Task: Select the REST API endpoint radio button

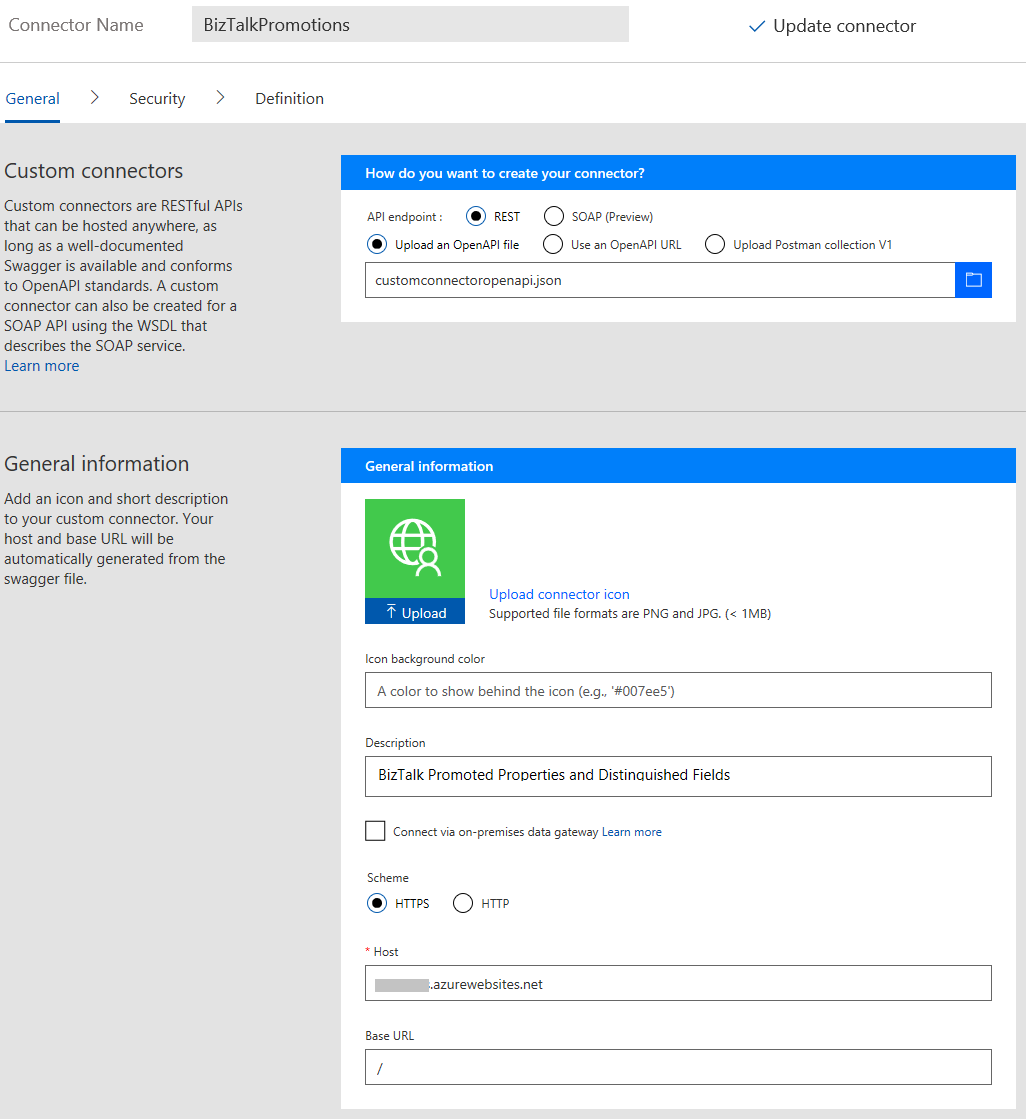Action: [476, 216]
